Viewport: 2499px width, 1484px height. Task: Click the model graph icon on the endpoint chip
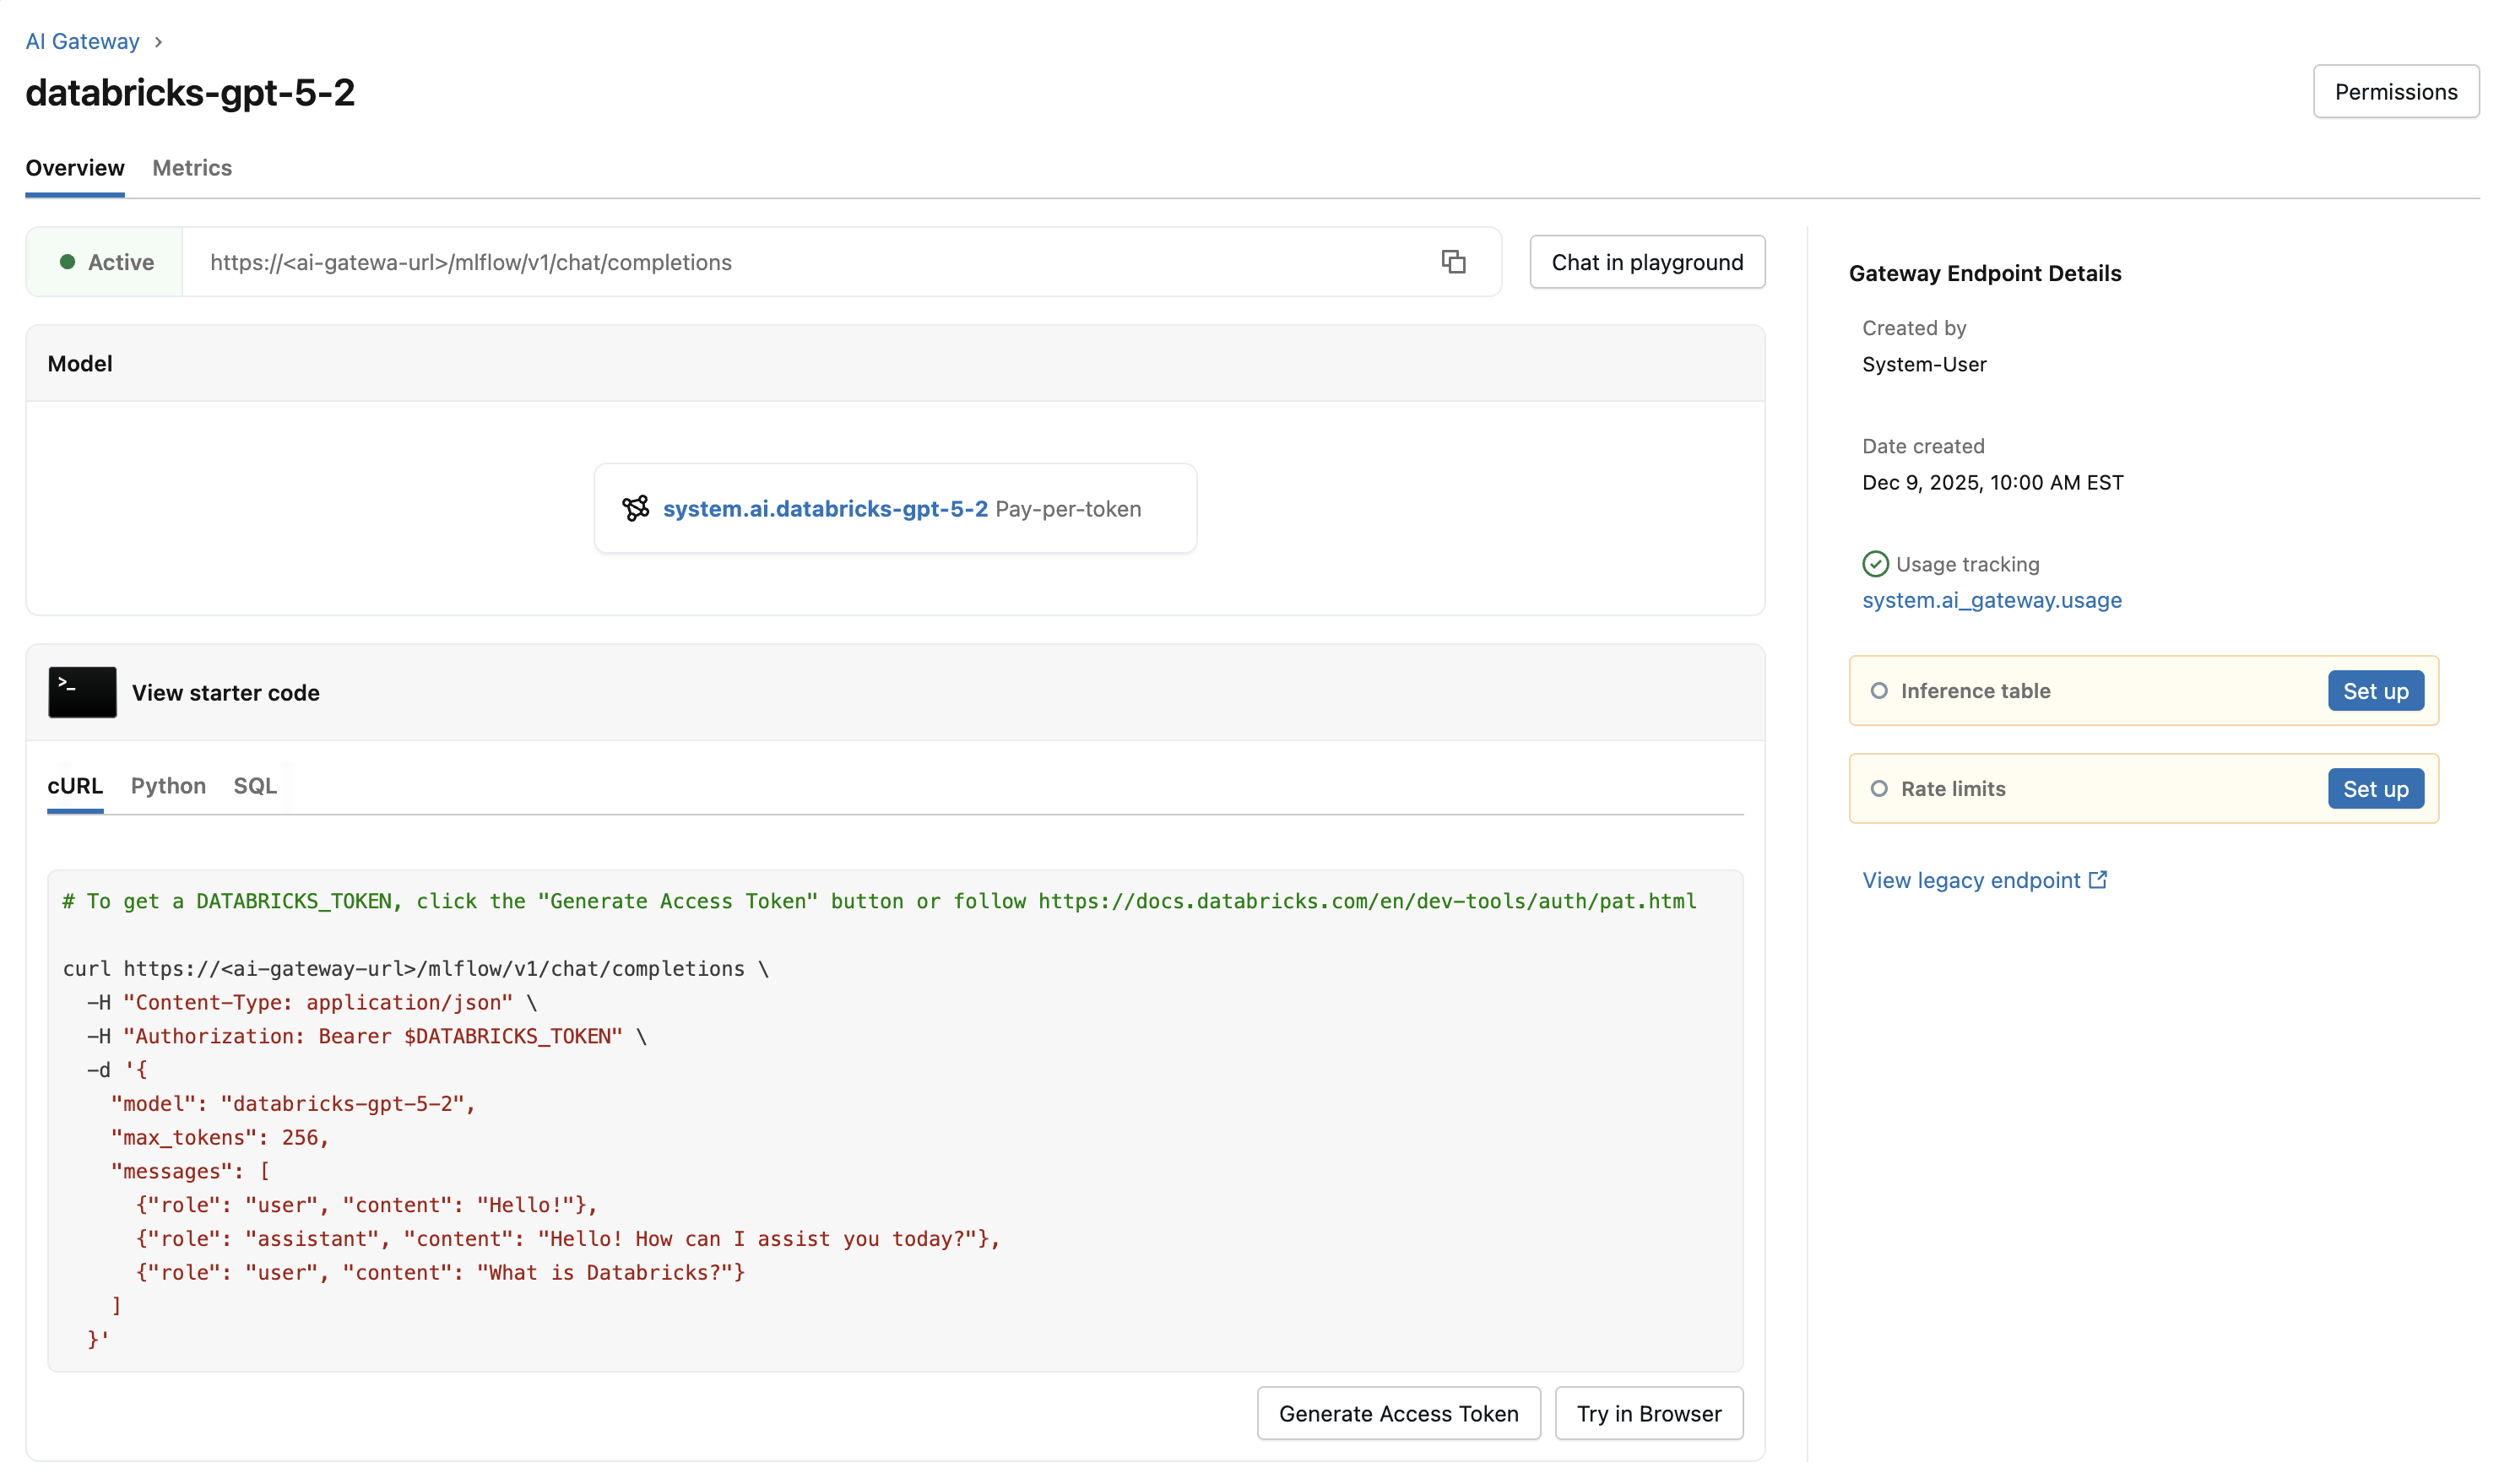pyautogui.click(x=636, y=508)
